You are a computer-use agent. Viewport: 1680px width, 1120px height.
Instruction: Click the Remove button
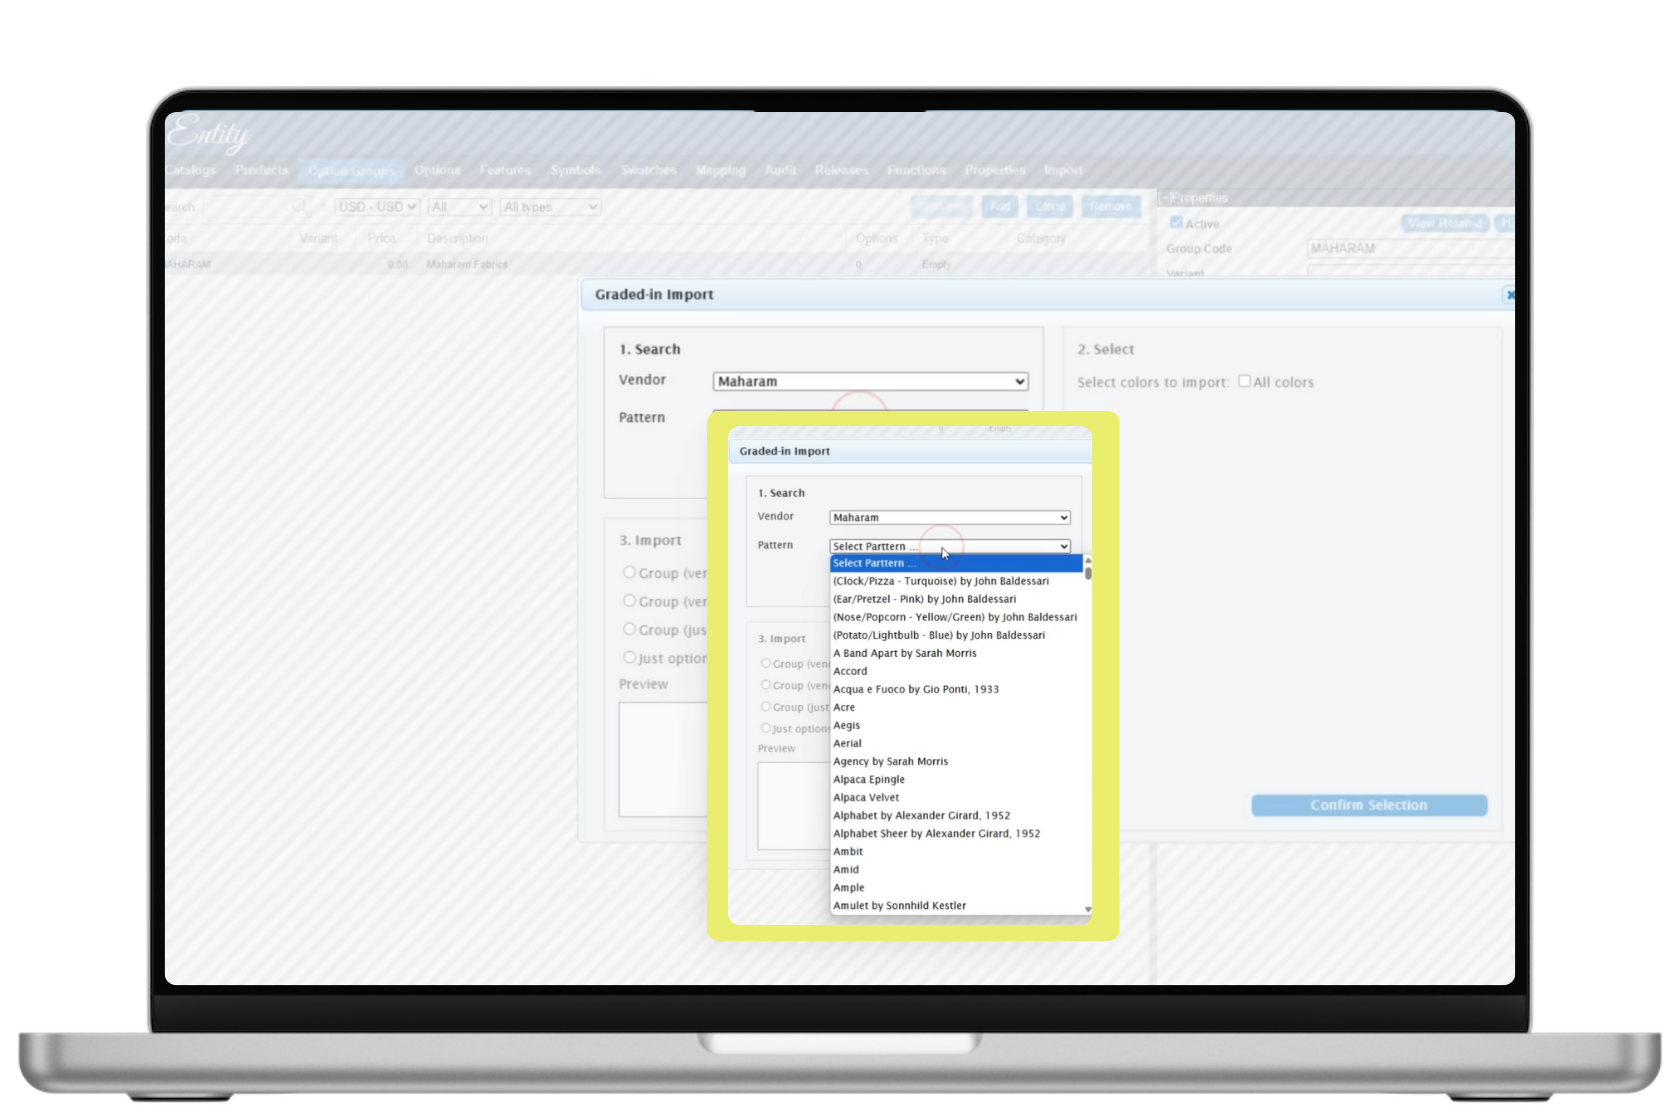[1110, 207]
